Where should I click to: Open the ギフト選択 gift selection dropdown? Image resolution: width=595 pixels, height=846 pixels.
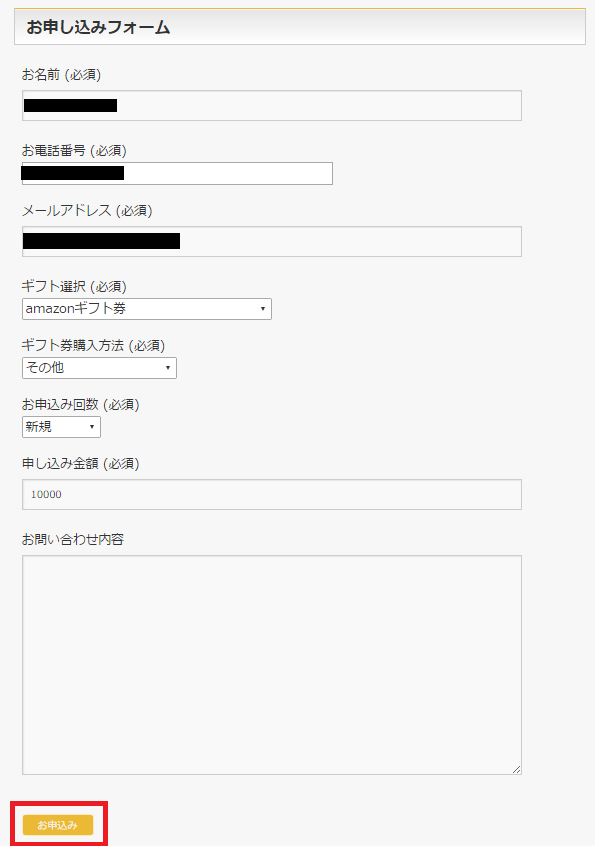[146, 308]
